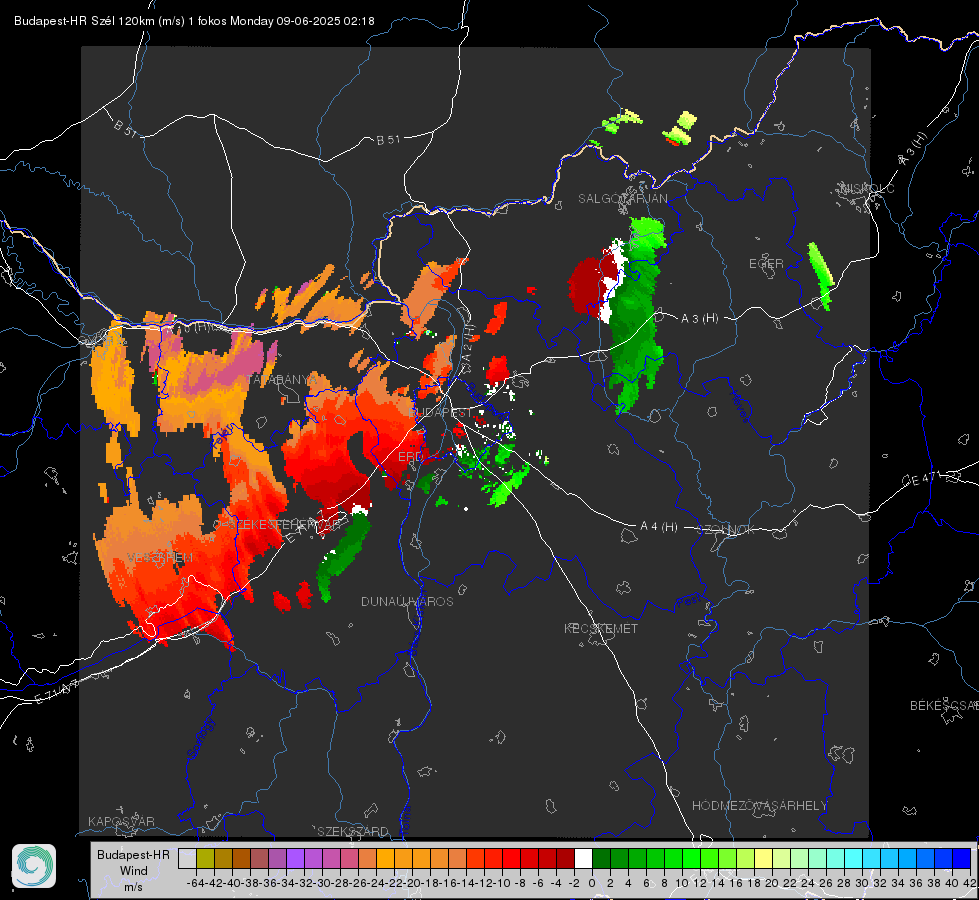Image resolution: width=979 pixels, height=900 pixels.
Task: Select the ÉRD town label
Action: point(410,457)
